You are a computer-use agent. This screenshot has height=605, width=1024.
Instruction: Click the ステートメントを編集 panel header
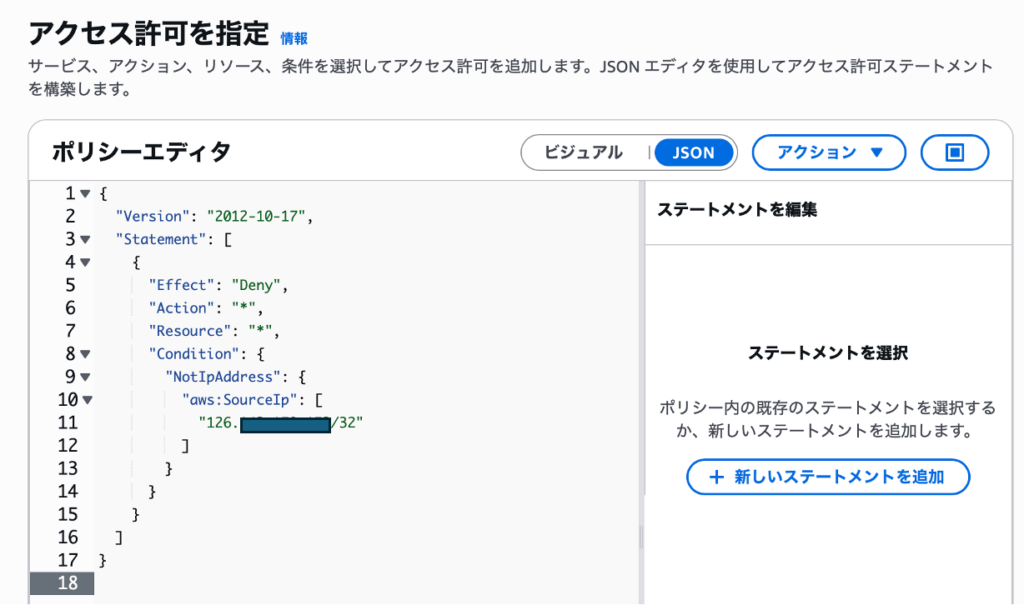737,210
